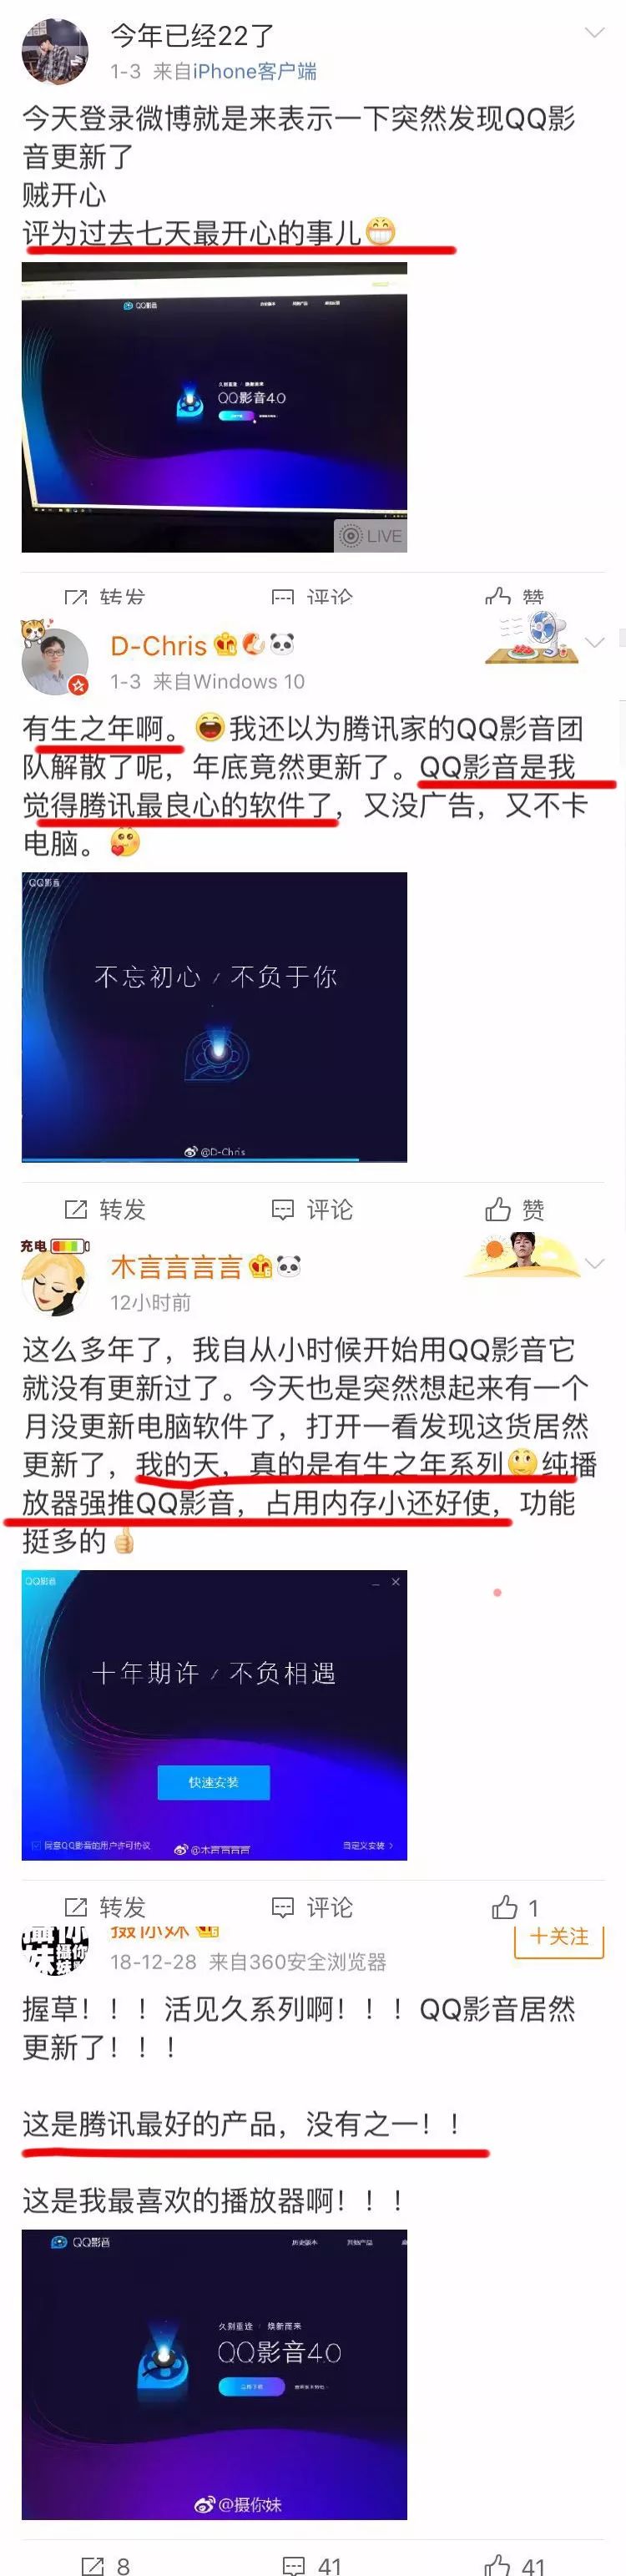This screenshot has width=626, height=2576.
Task: Open the QQ影音4.0 LIVE photo thumbnail
Action: point(214,407)
